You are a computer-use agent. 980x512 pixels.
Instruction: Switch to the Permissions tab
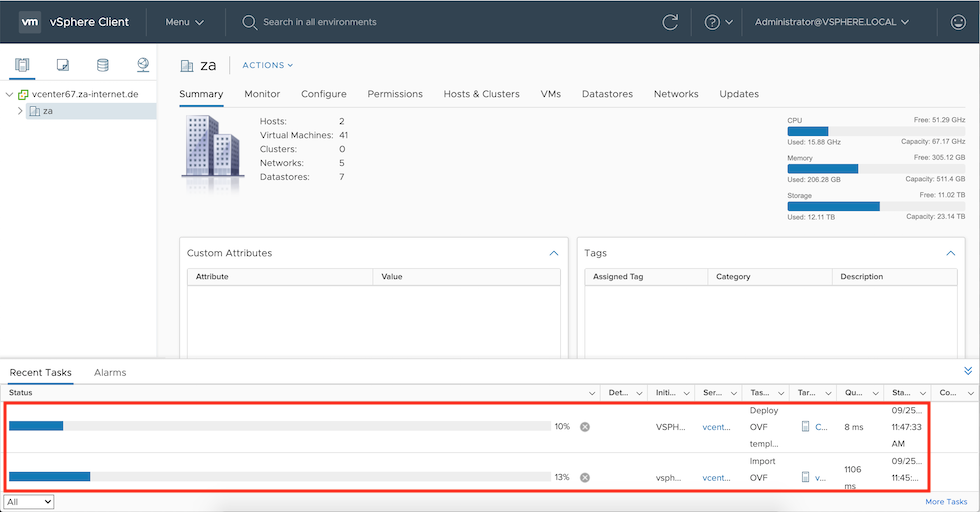click(x=395, y=94)
